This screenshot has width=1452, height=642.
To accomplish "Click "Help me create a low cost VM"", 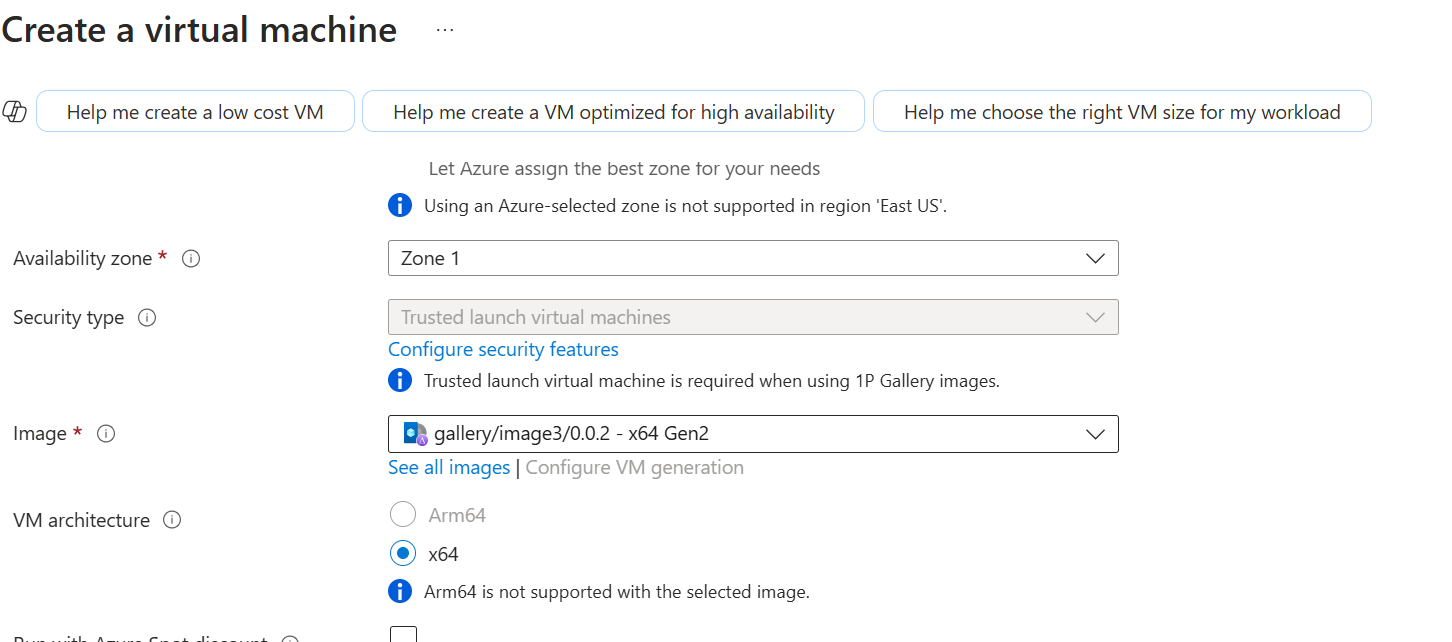I will pos(195,112).
